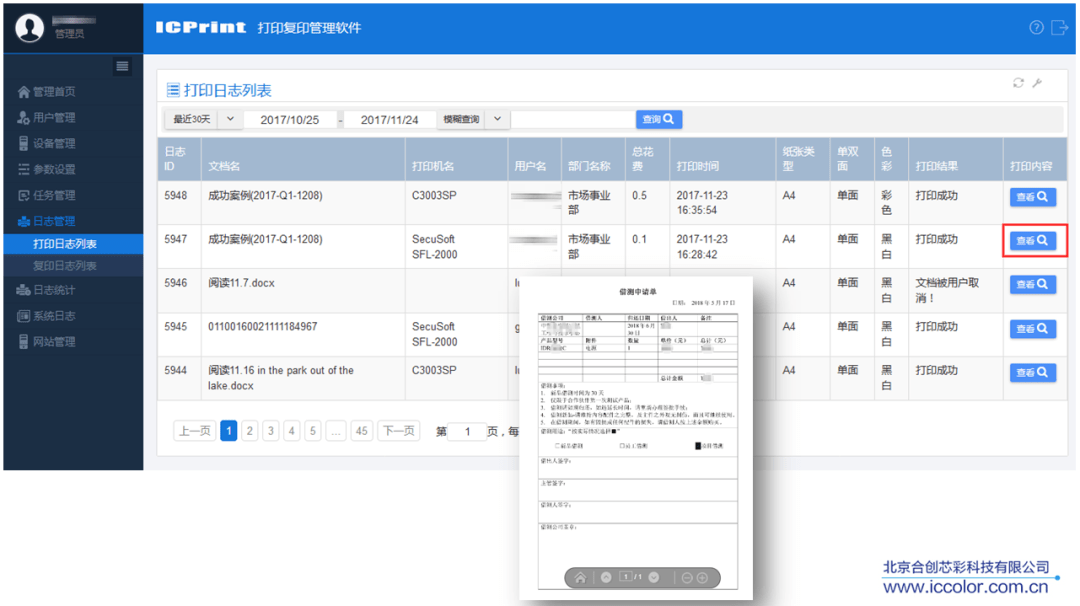Viewport: 1080px width, 606px height.
Task: Open the wrench settings icon above the table
Action: pos(1038,85)
